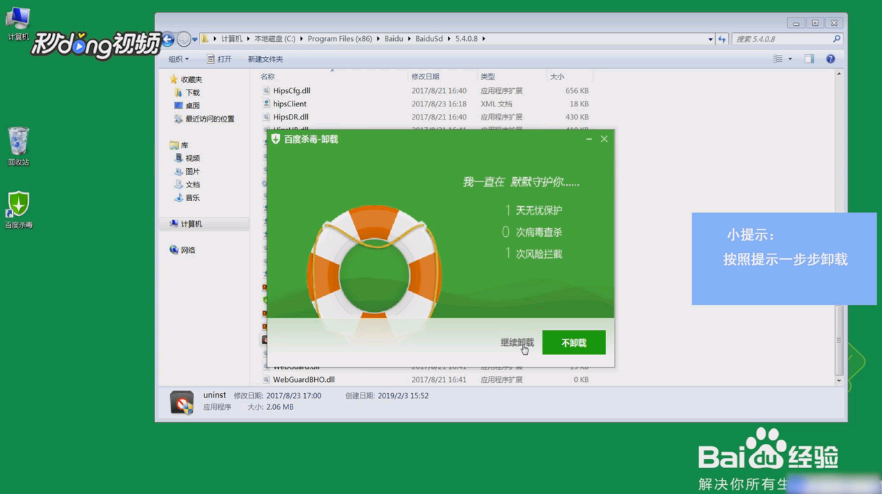This screenshot has height=494, width=882.
Task: Select the WebGuardBHO.dll file name
Action: pyautogui.click(x=304, y=380)
